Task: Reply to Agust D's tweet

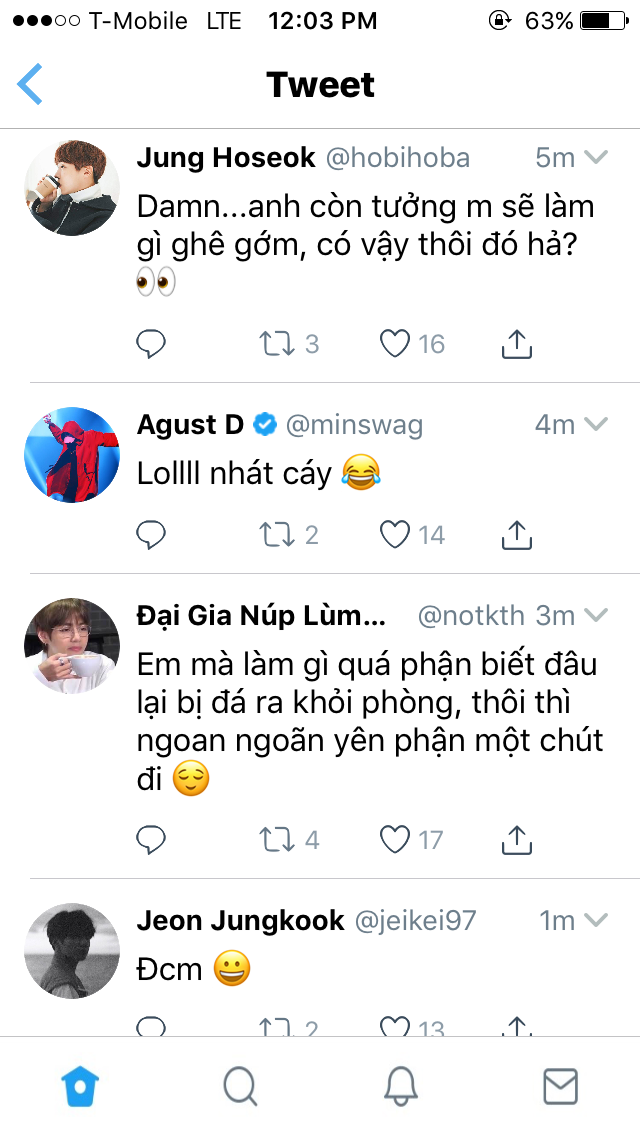Action: pos(151,535)
